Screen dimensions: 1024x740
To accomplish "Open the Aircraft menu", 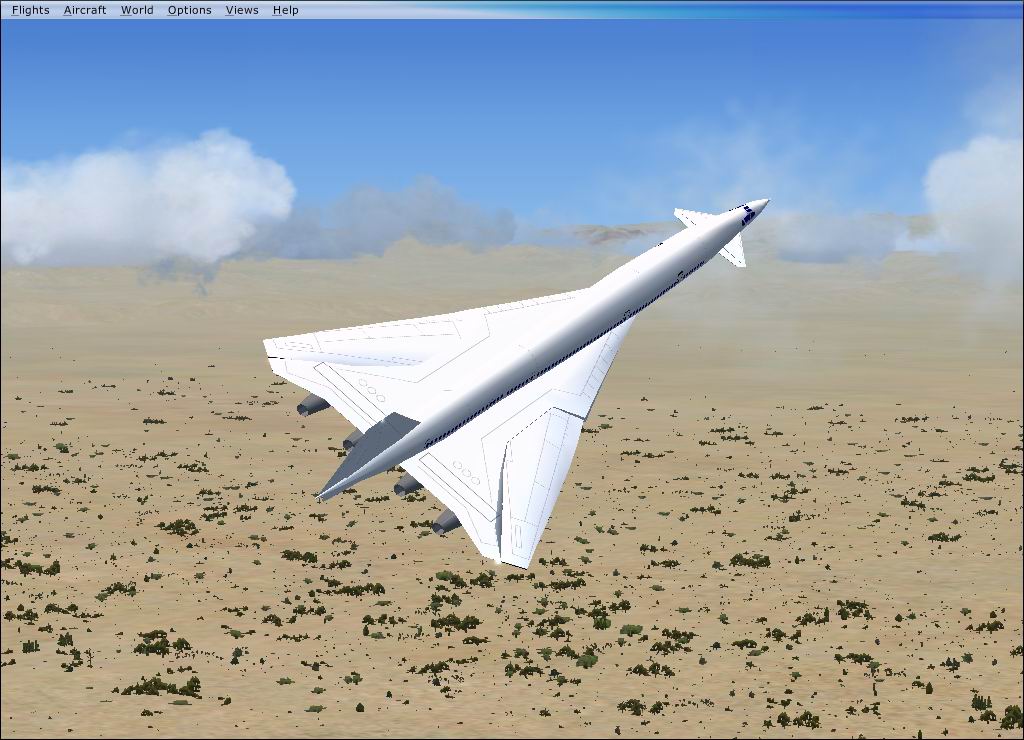I will coord(84,10).
